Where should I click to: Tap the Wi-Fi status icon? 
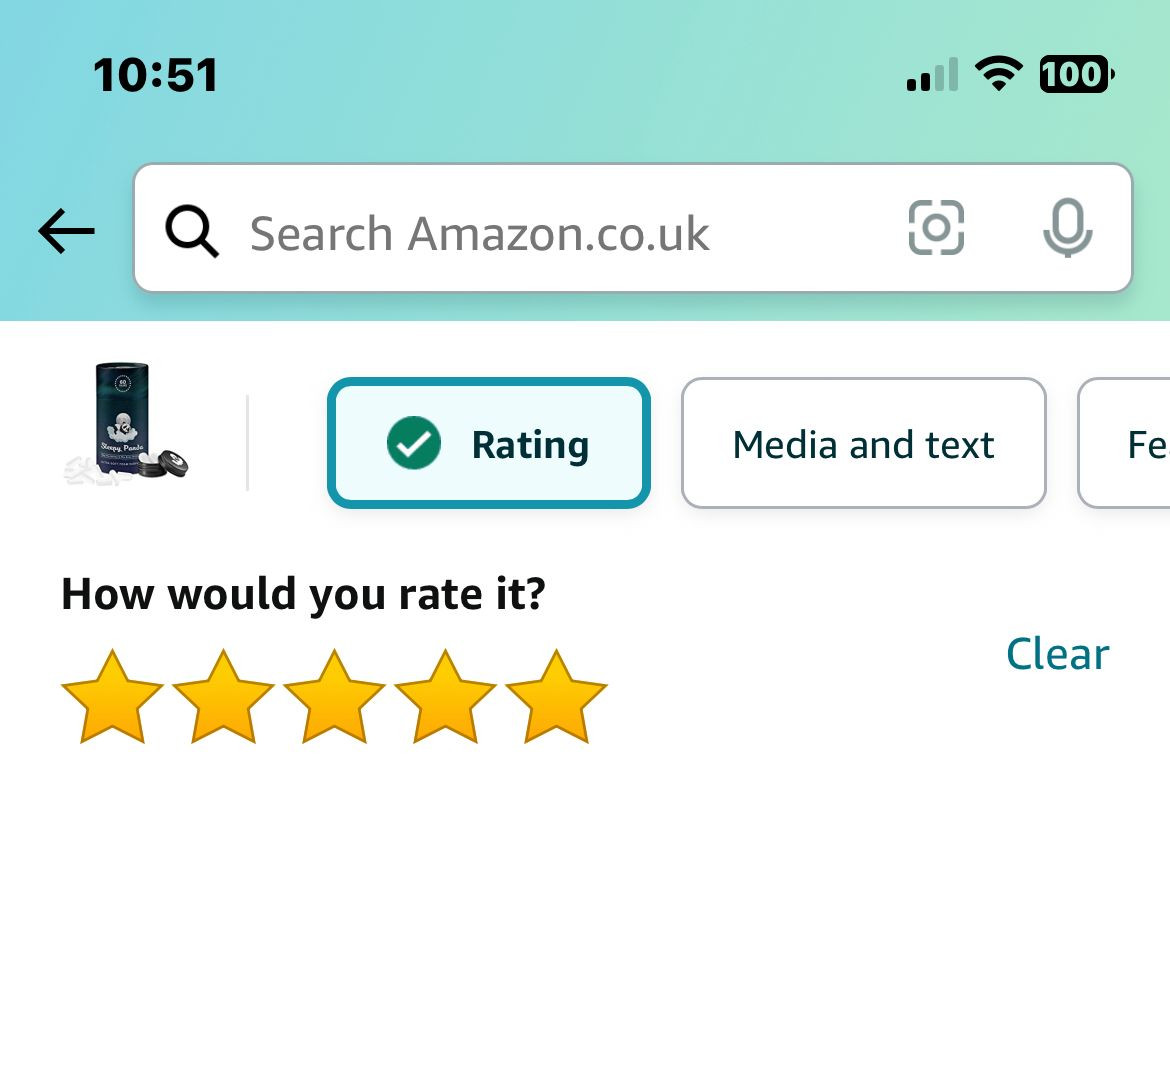point(998,74)
